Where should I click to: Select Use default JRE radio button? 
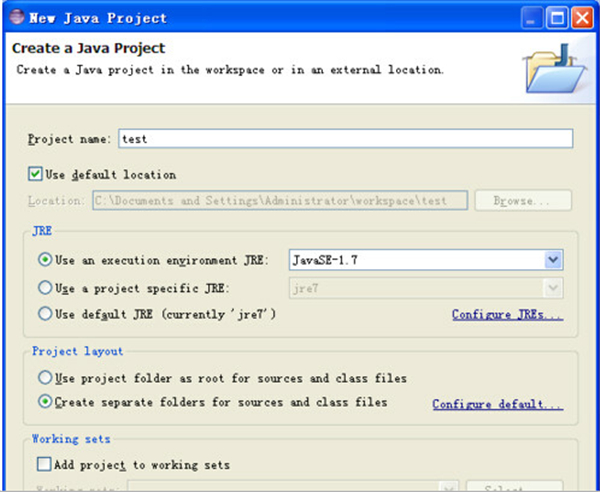[45, 314]
